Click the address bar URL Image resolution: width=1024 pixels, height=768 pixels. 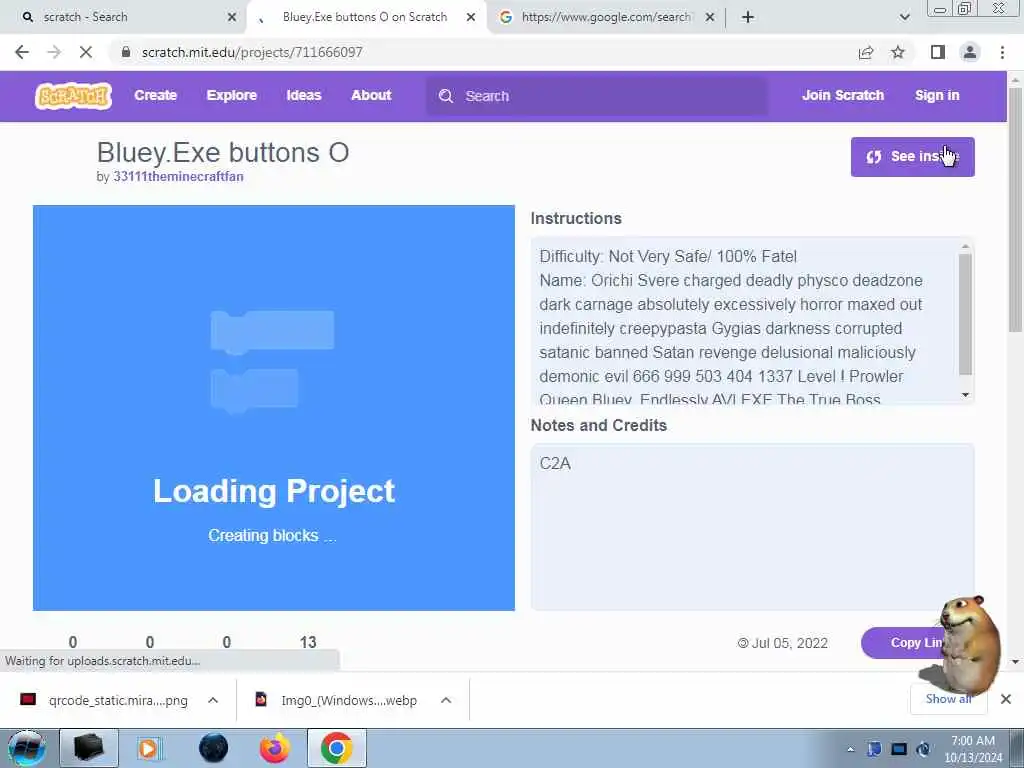coord(252,52)
